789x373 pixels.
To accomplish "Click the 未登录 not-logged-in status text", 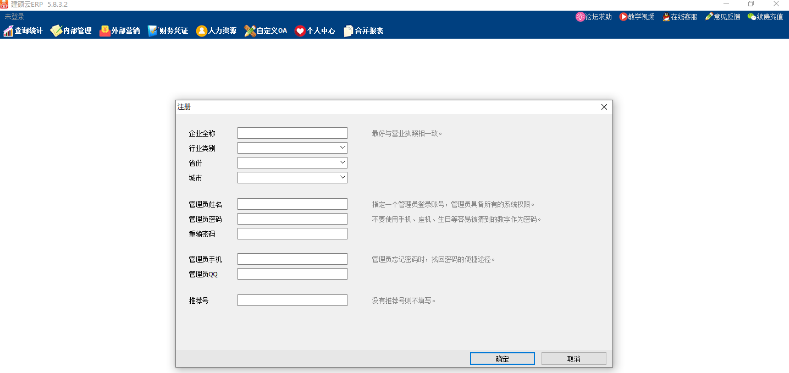I will [14, 17].
